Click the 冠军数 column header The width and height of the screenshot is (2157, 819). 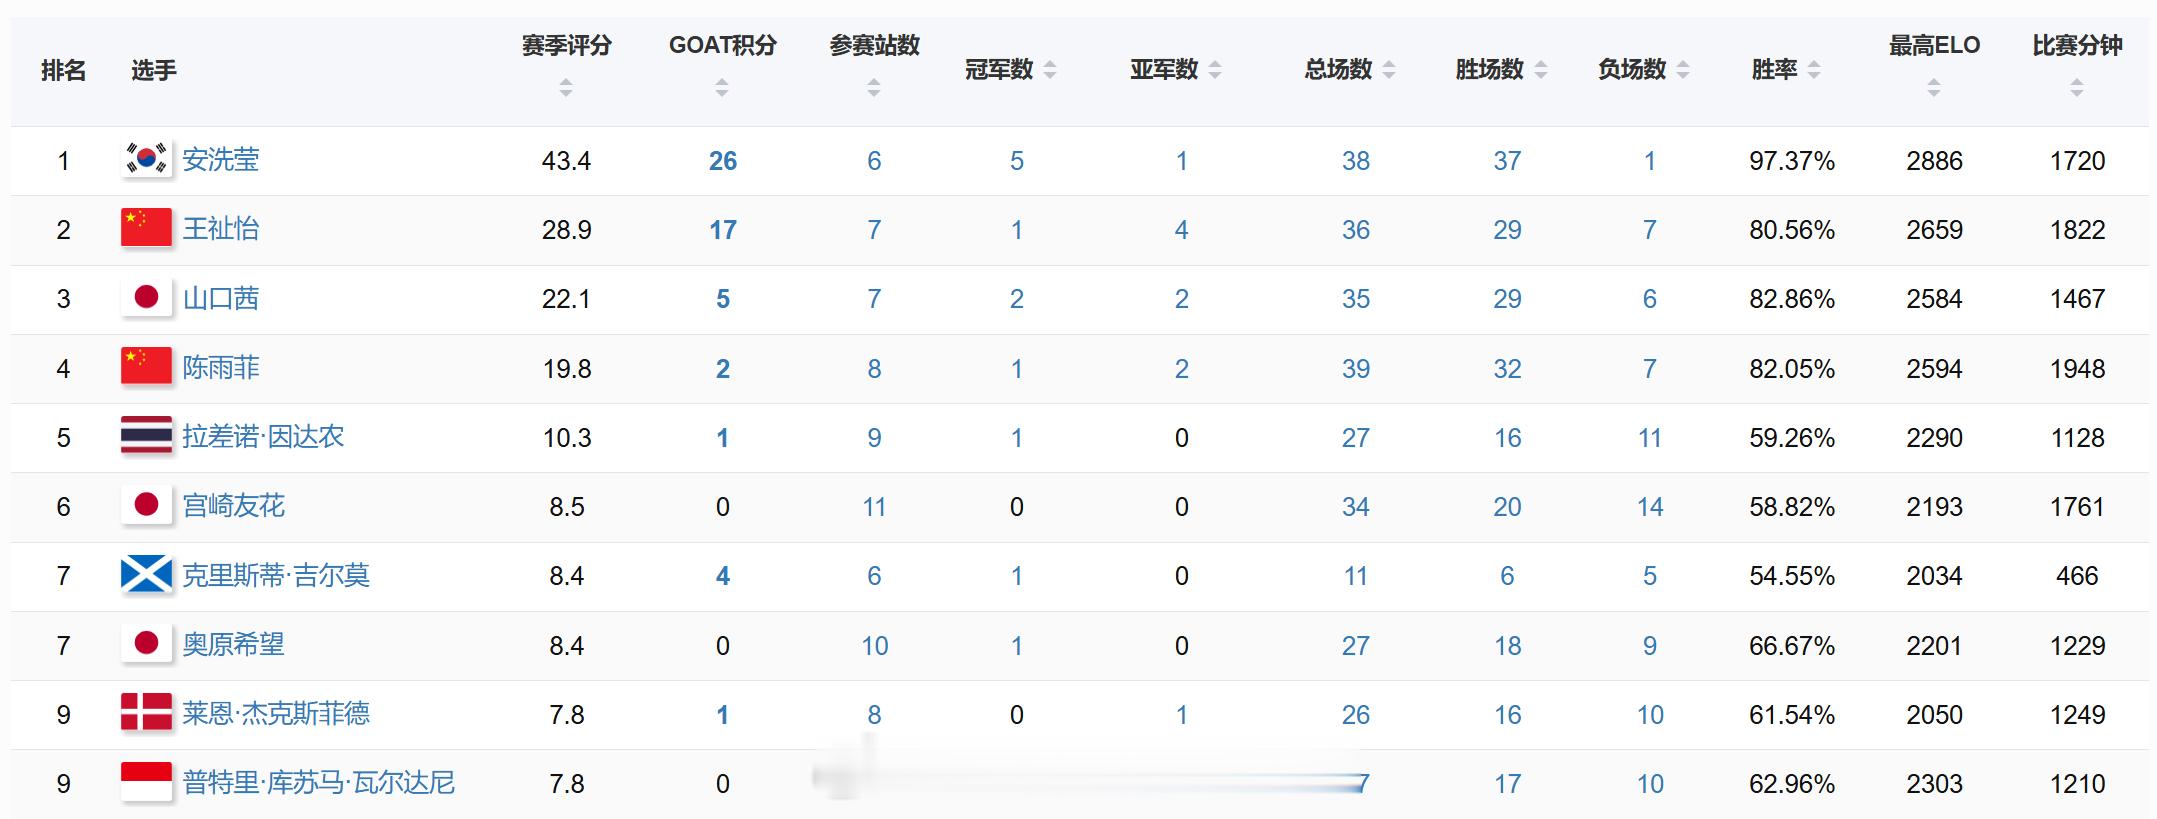(999, 69)
